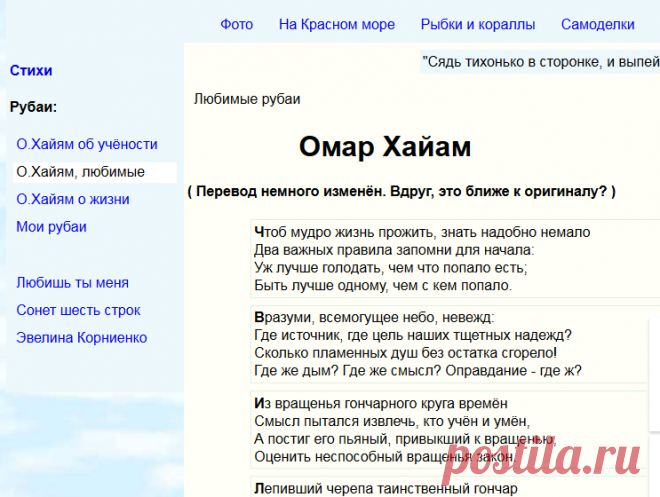This screenshot has width=660, height=497.
Task: Click line Чтоб мудро жизнь прожить
Action: click(x=422, y=232)
